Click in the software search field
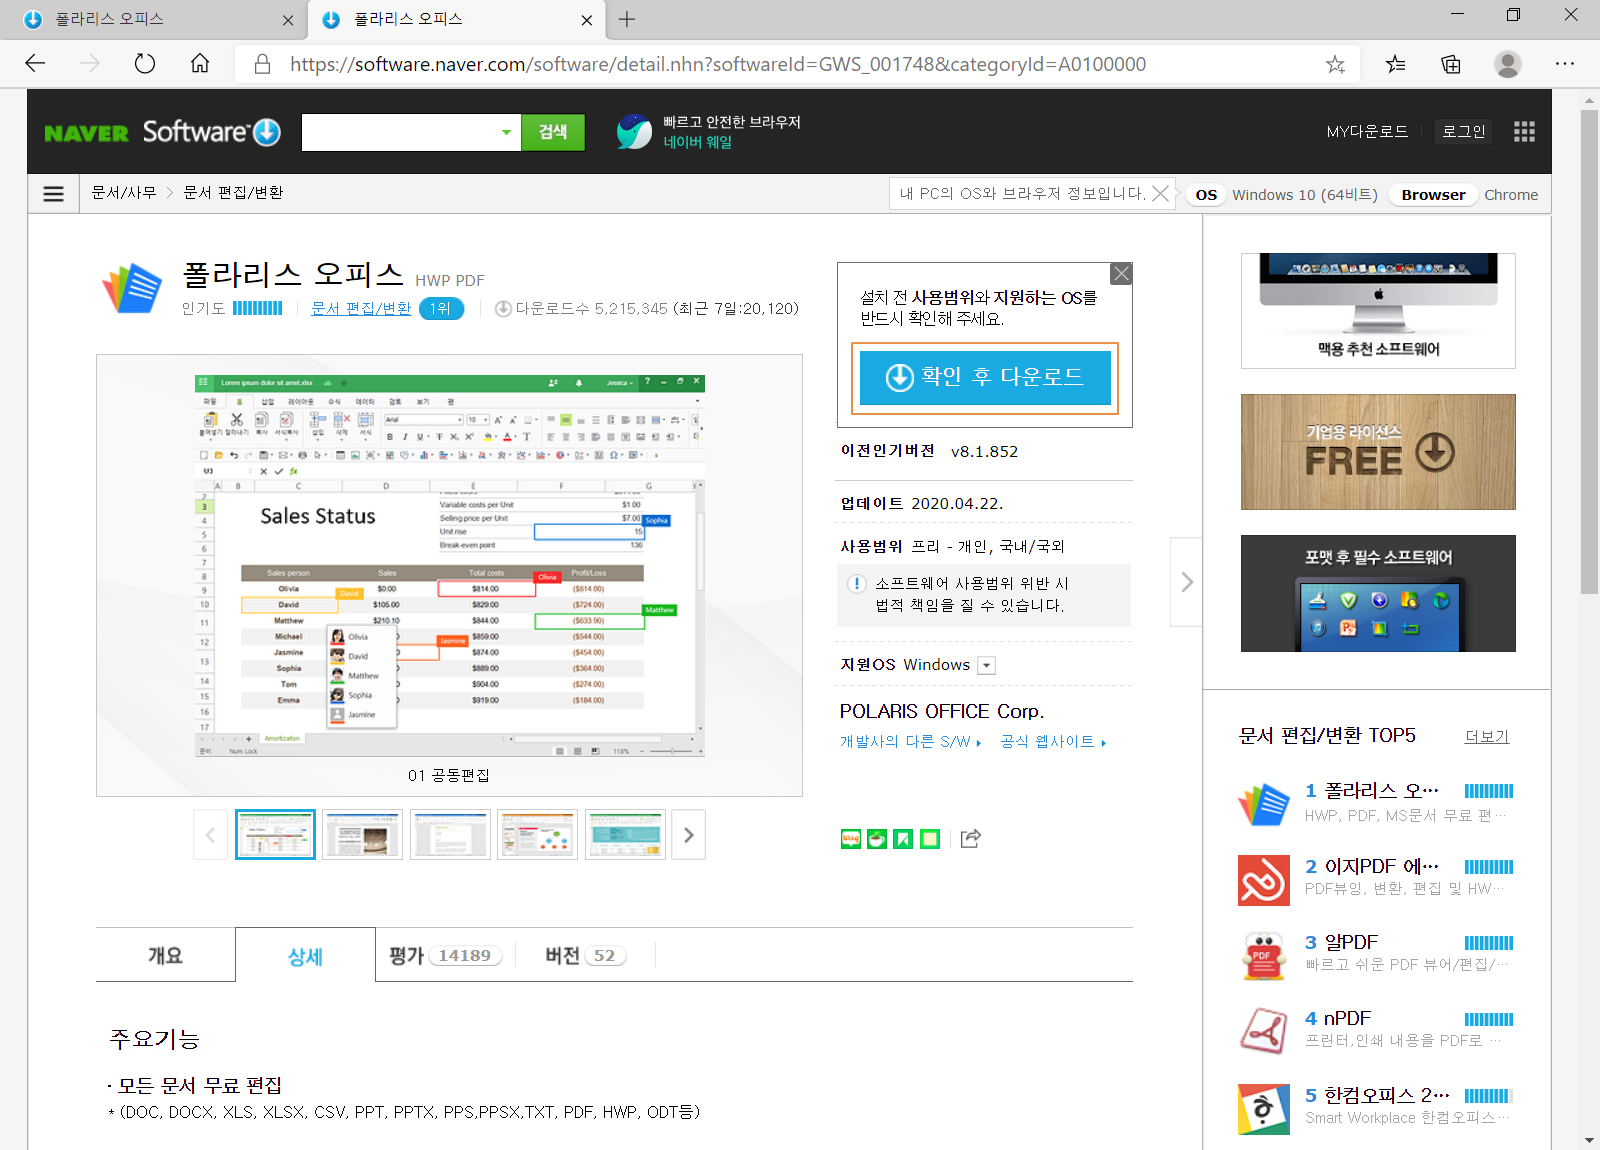 point(398,132)
